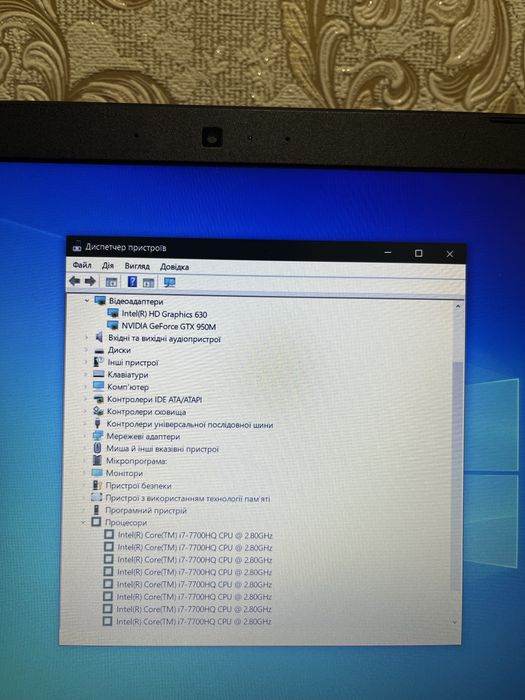Screen dimensions: 525x700
Task: Click the Device Manager title bar icon
Action: click(77, 246)
